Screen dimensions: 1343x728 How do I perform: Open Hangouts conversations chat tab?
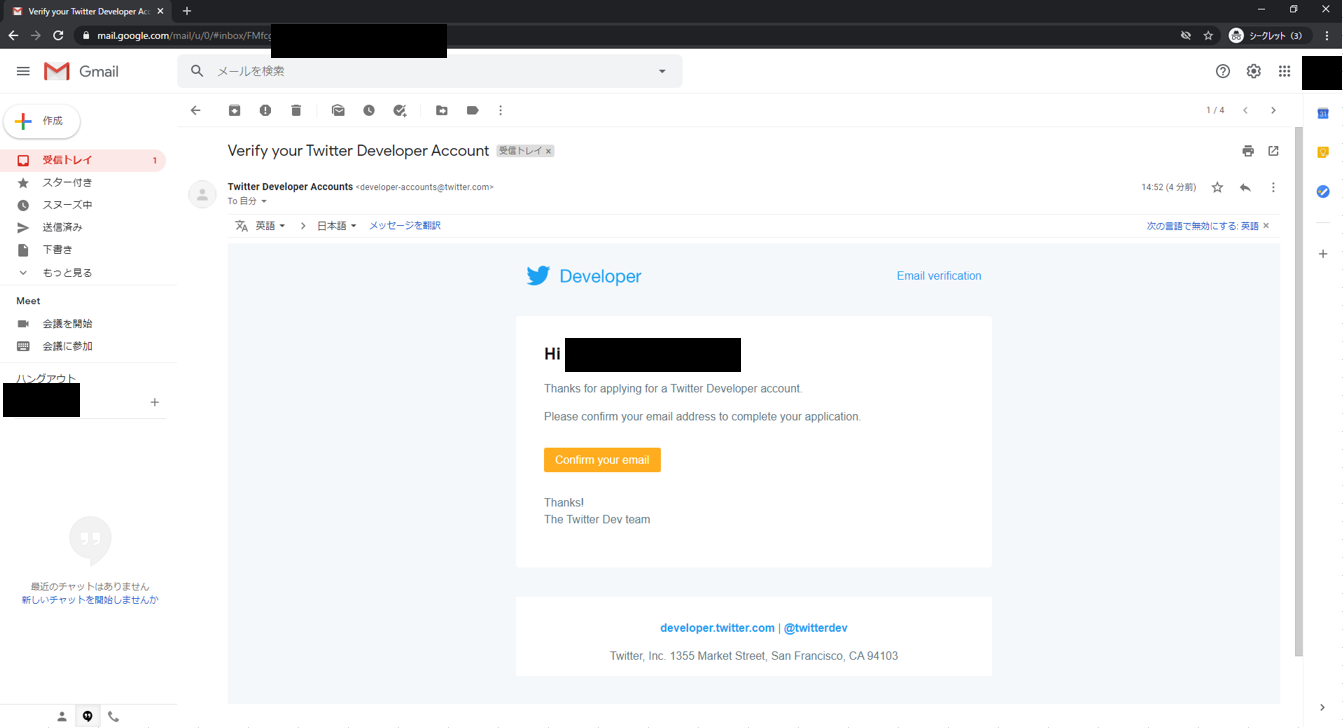[88, 716]
